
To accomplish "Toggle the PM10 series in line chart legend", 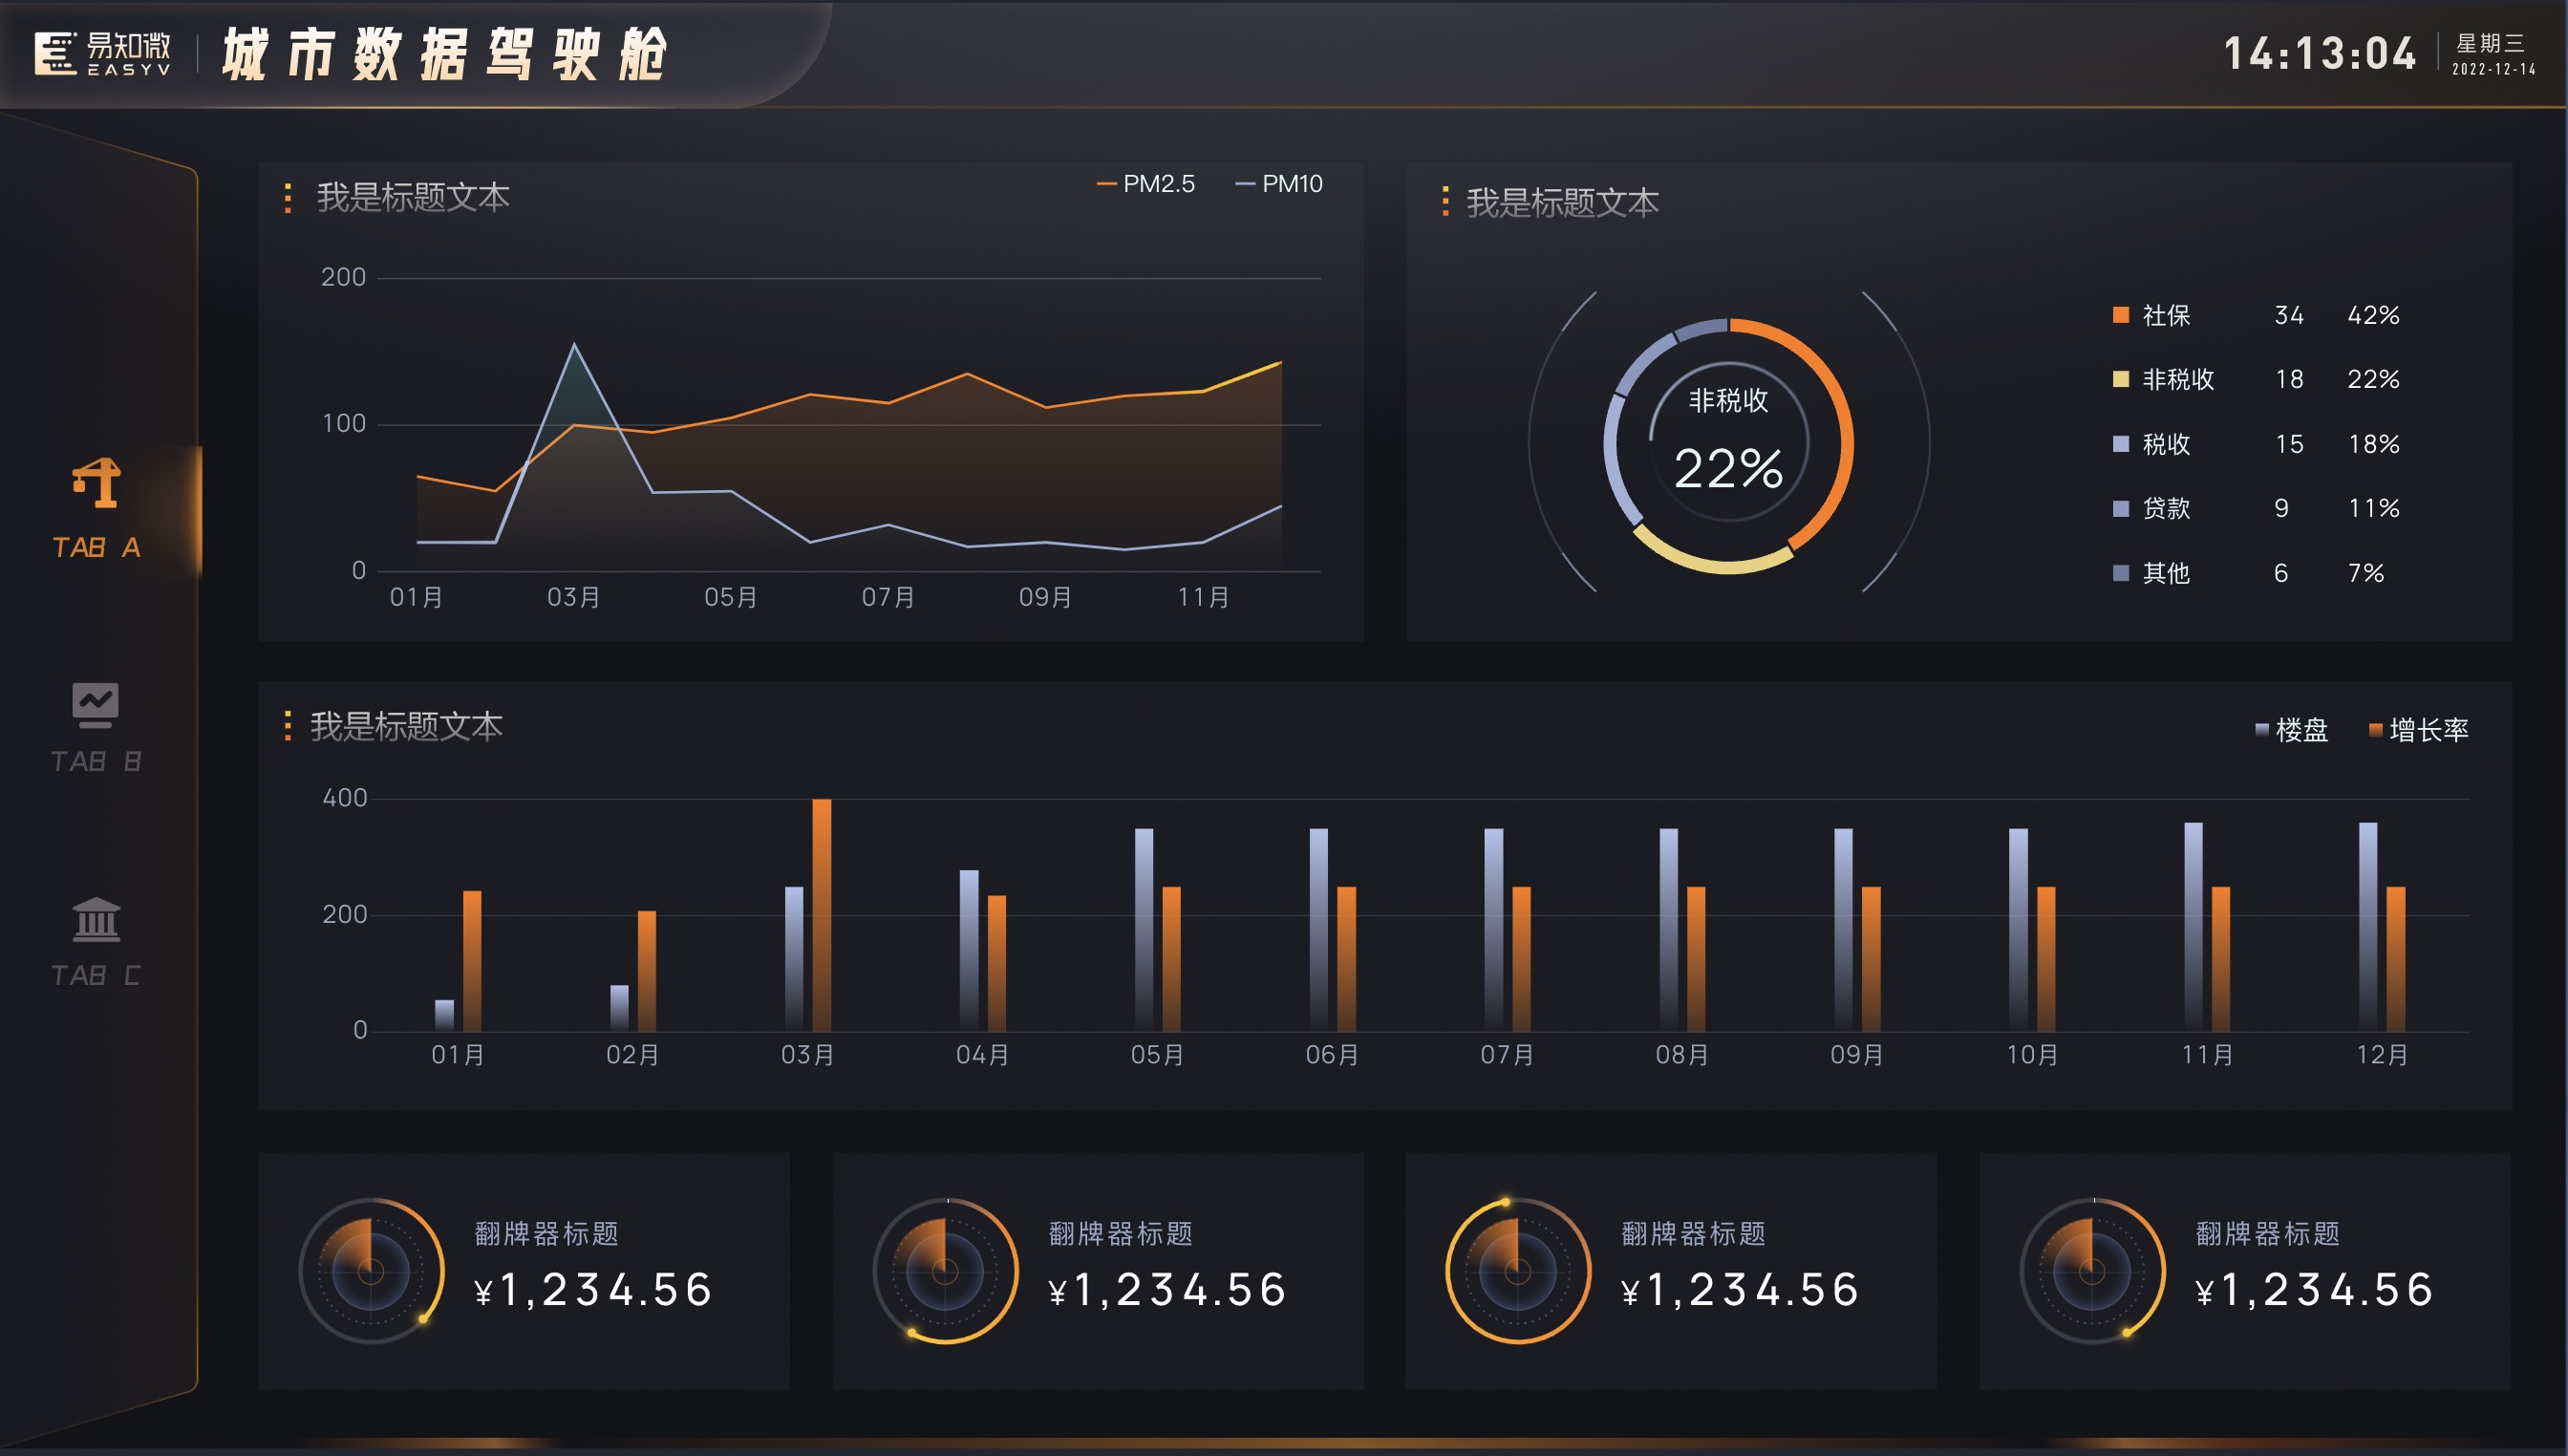I will tap(1279, 184).
